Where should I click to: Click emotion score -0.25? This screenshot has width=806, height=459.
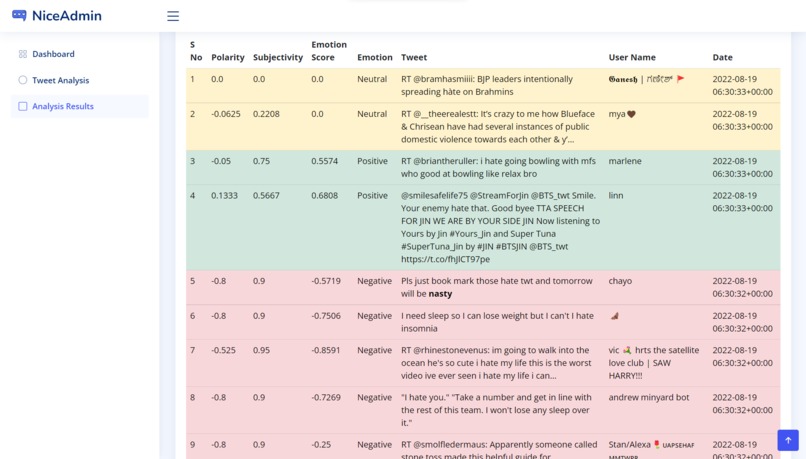(321, 445)
